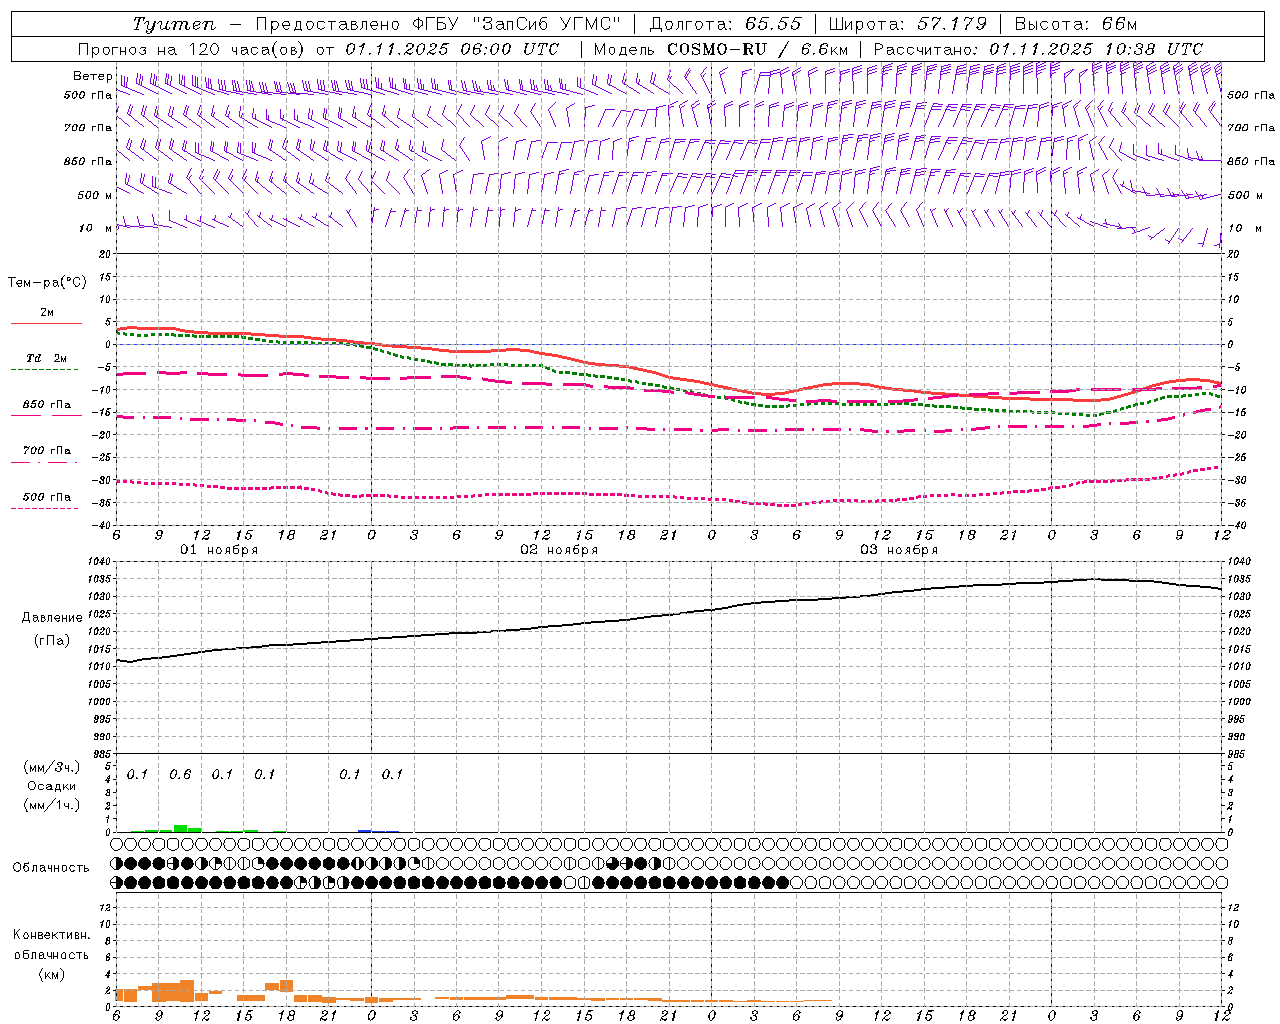Click the "Давление" pressure panel label
Viewport: 1280px width, 1024px height.
click(x=52, y=618)
